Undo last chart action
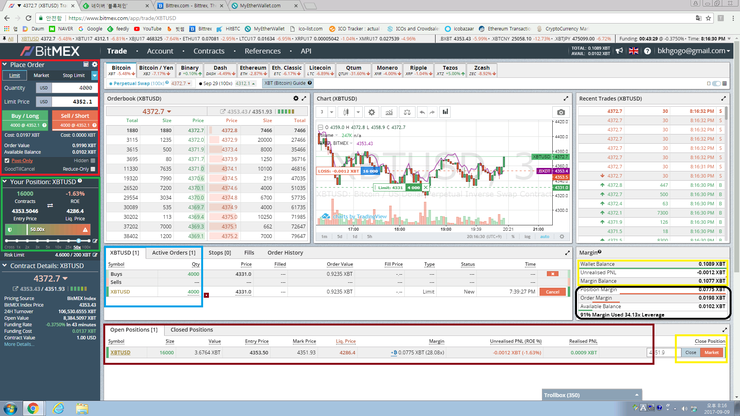 click(422, 112)
